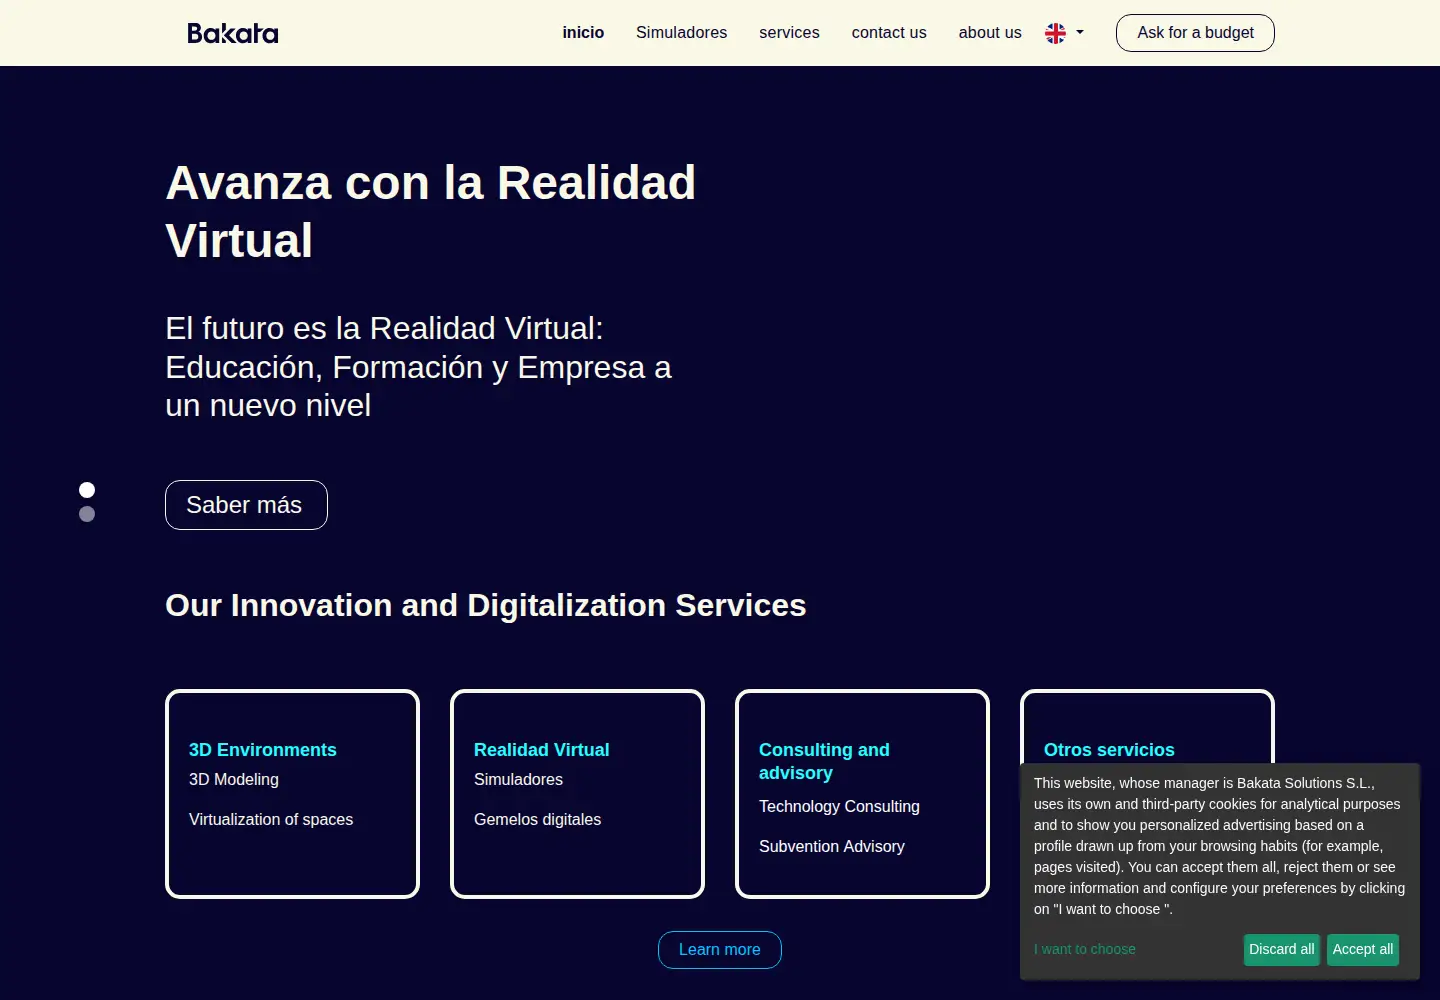Open the Gemelos digitales link
The height and width of the screenshot is (1000, 1440).
tap(537, 820)
